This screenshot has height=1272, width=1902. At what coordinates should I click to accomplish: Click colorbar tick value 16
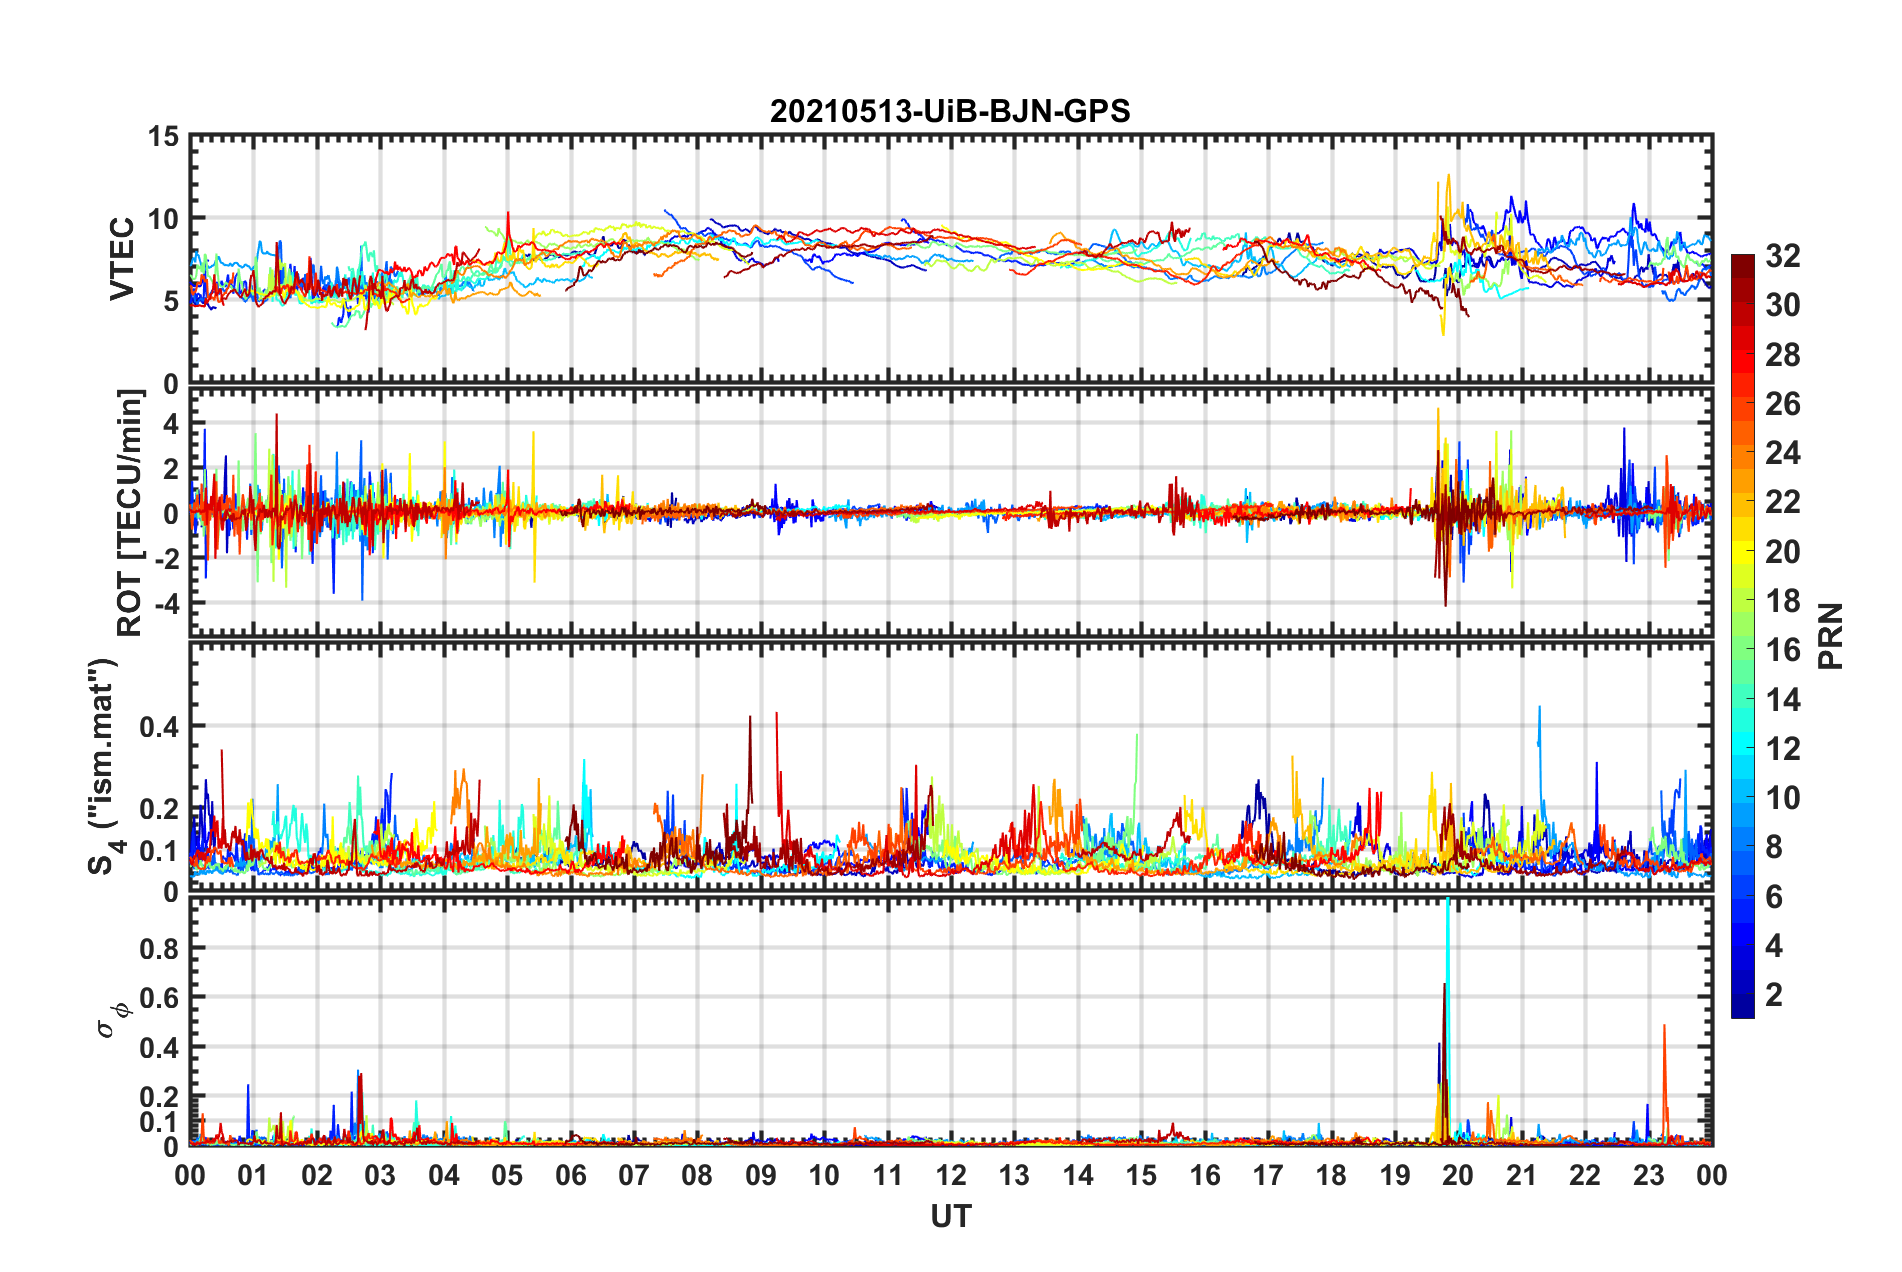click(1783, 650)
